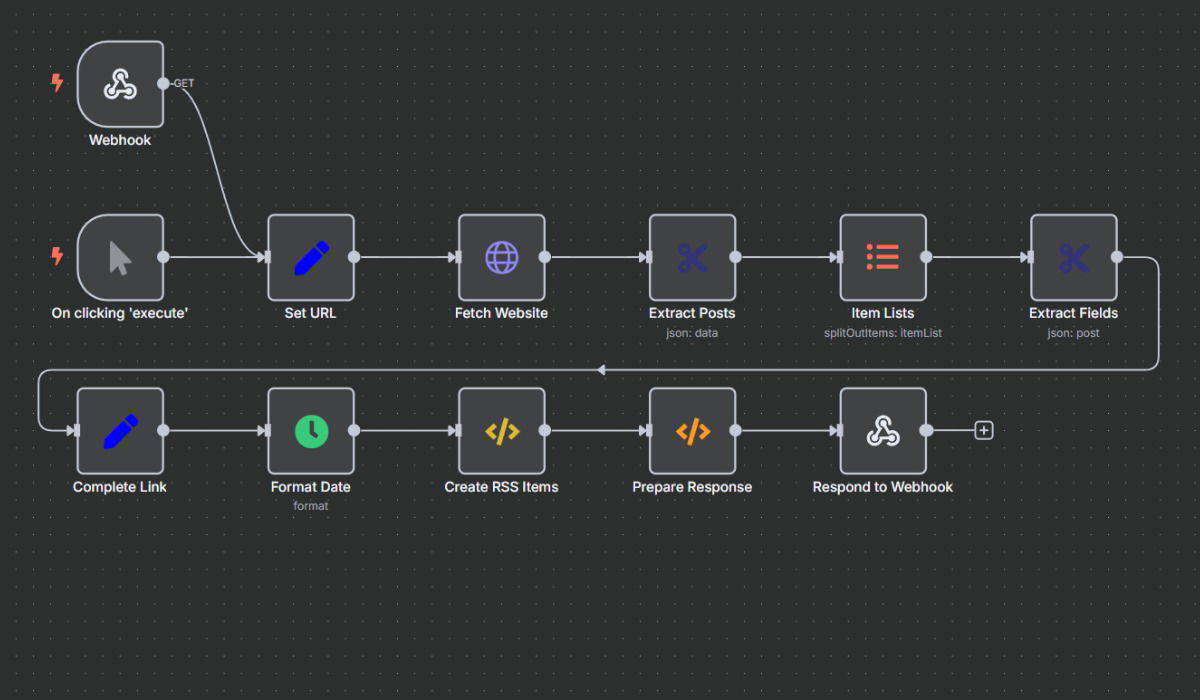Click lightning trigger icon beside execute node
Viewport: 1200px width, 700px height.
point(58,256)
